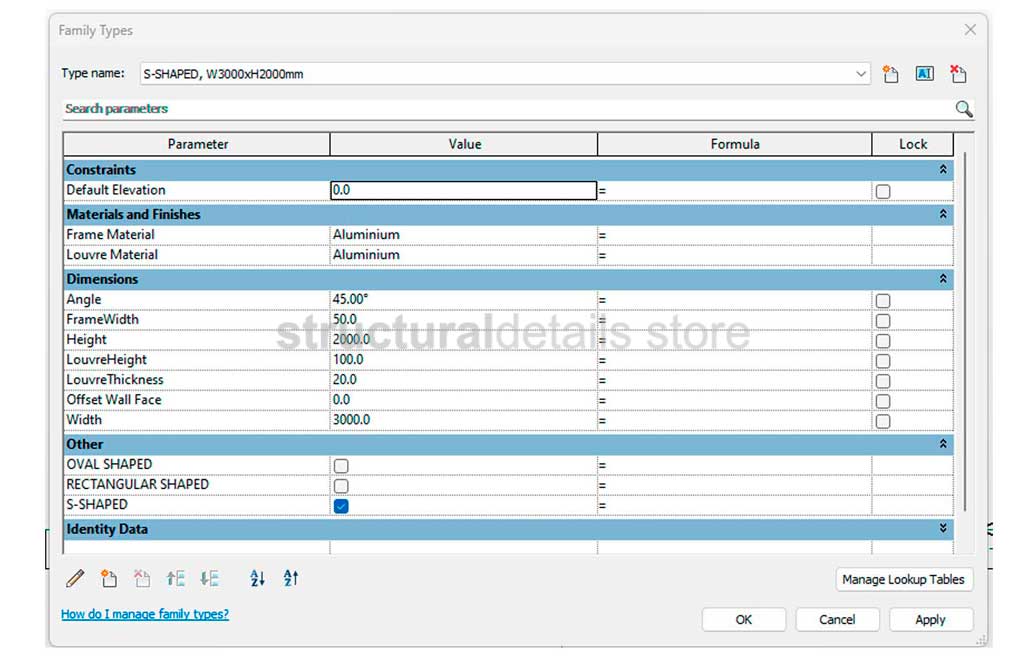Viewport: 1024px width, 662px height.
Task: Click the Delete Type icon
Action: pos(958,74)
